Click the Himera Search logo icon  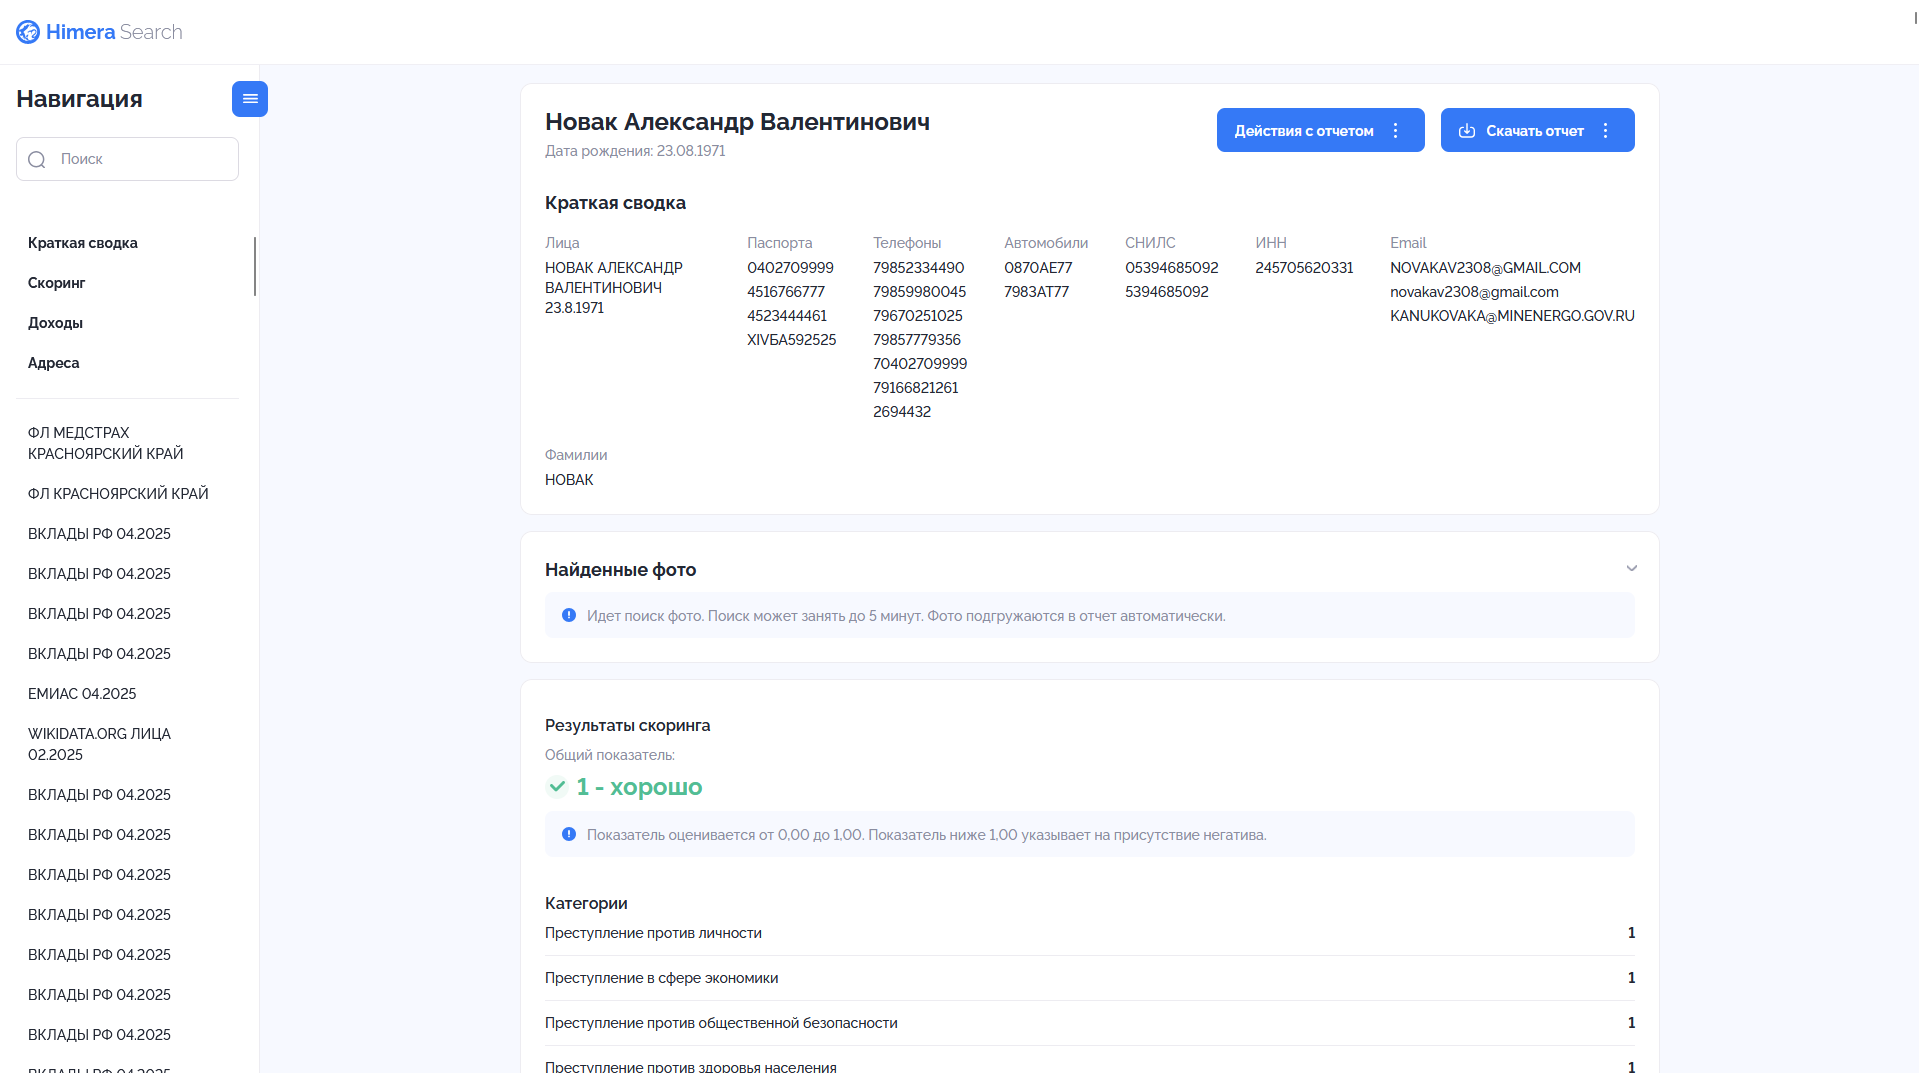click(x=28, y=32)
